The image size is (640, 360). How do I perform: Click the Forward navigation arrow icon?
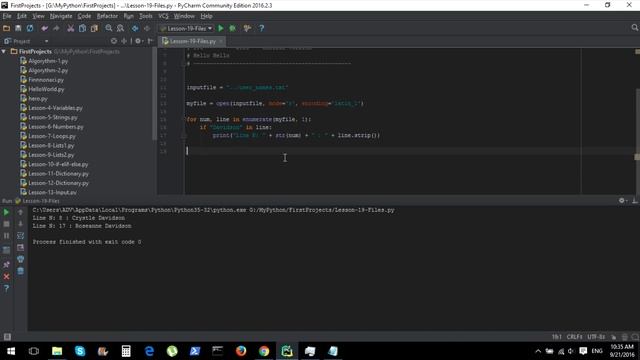pos(147,28)
